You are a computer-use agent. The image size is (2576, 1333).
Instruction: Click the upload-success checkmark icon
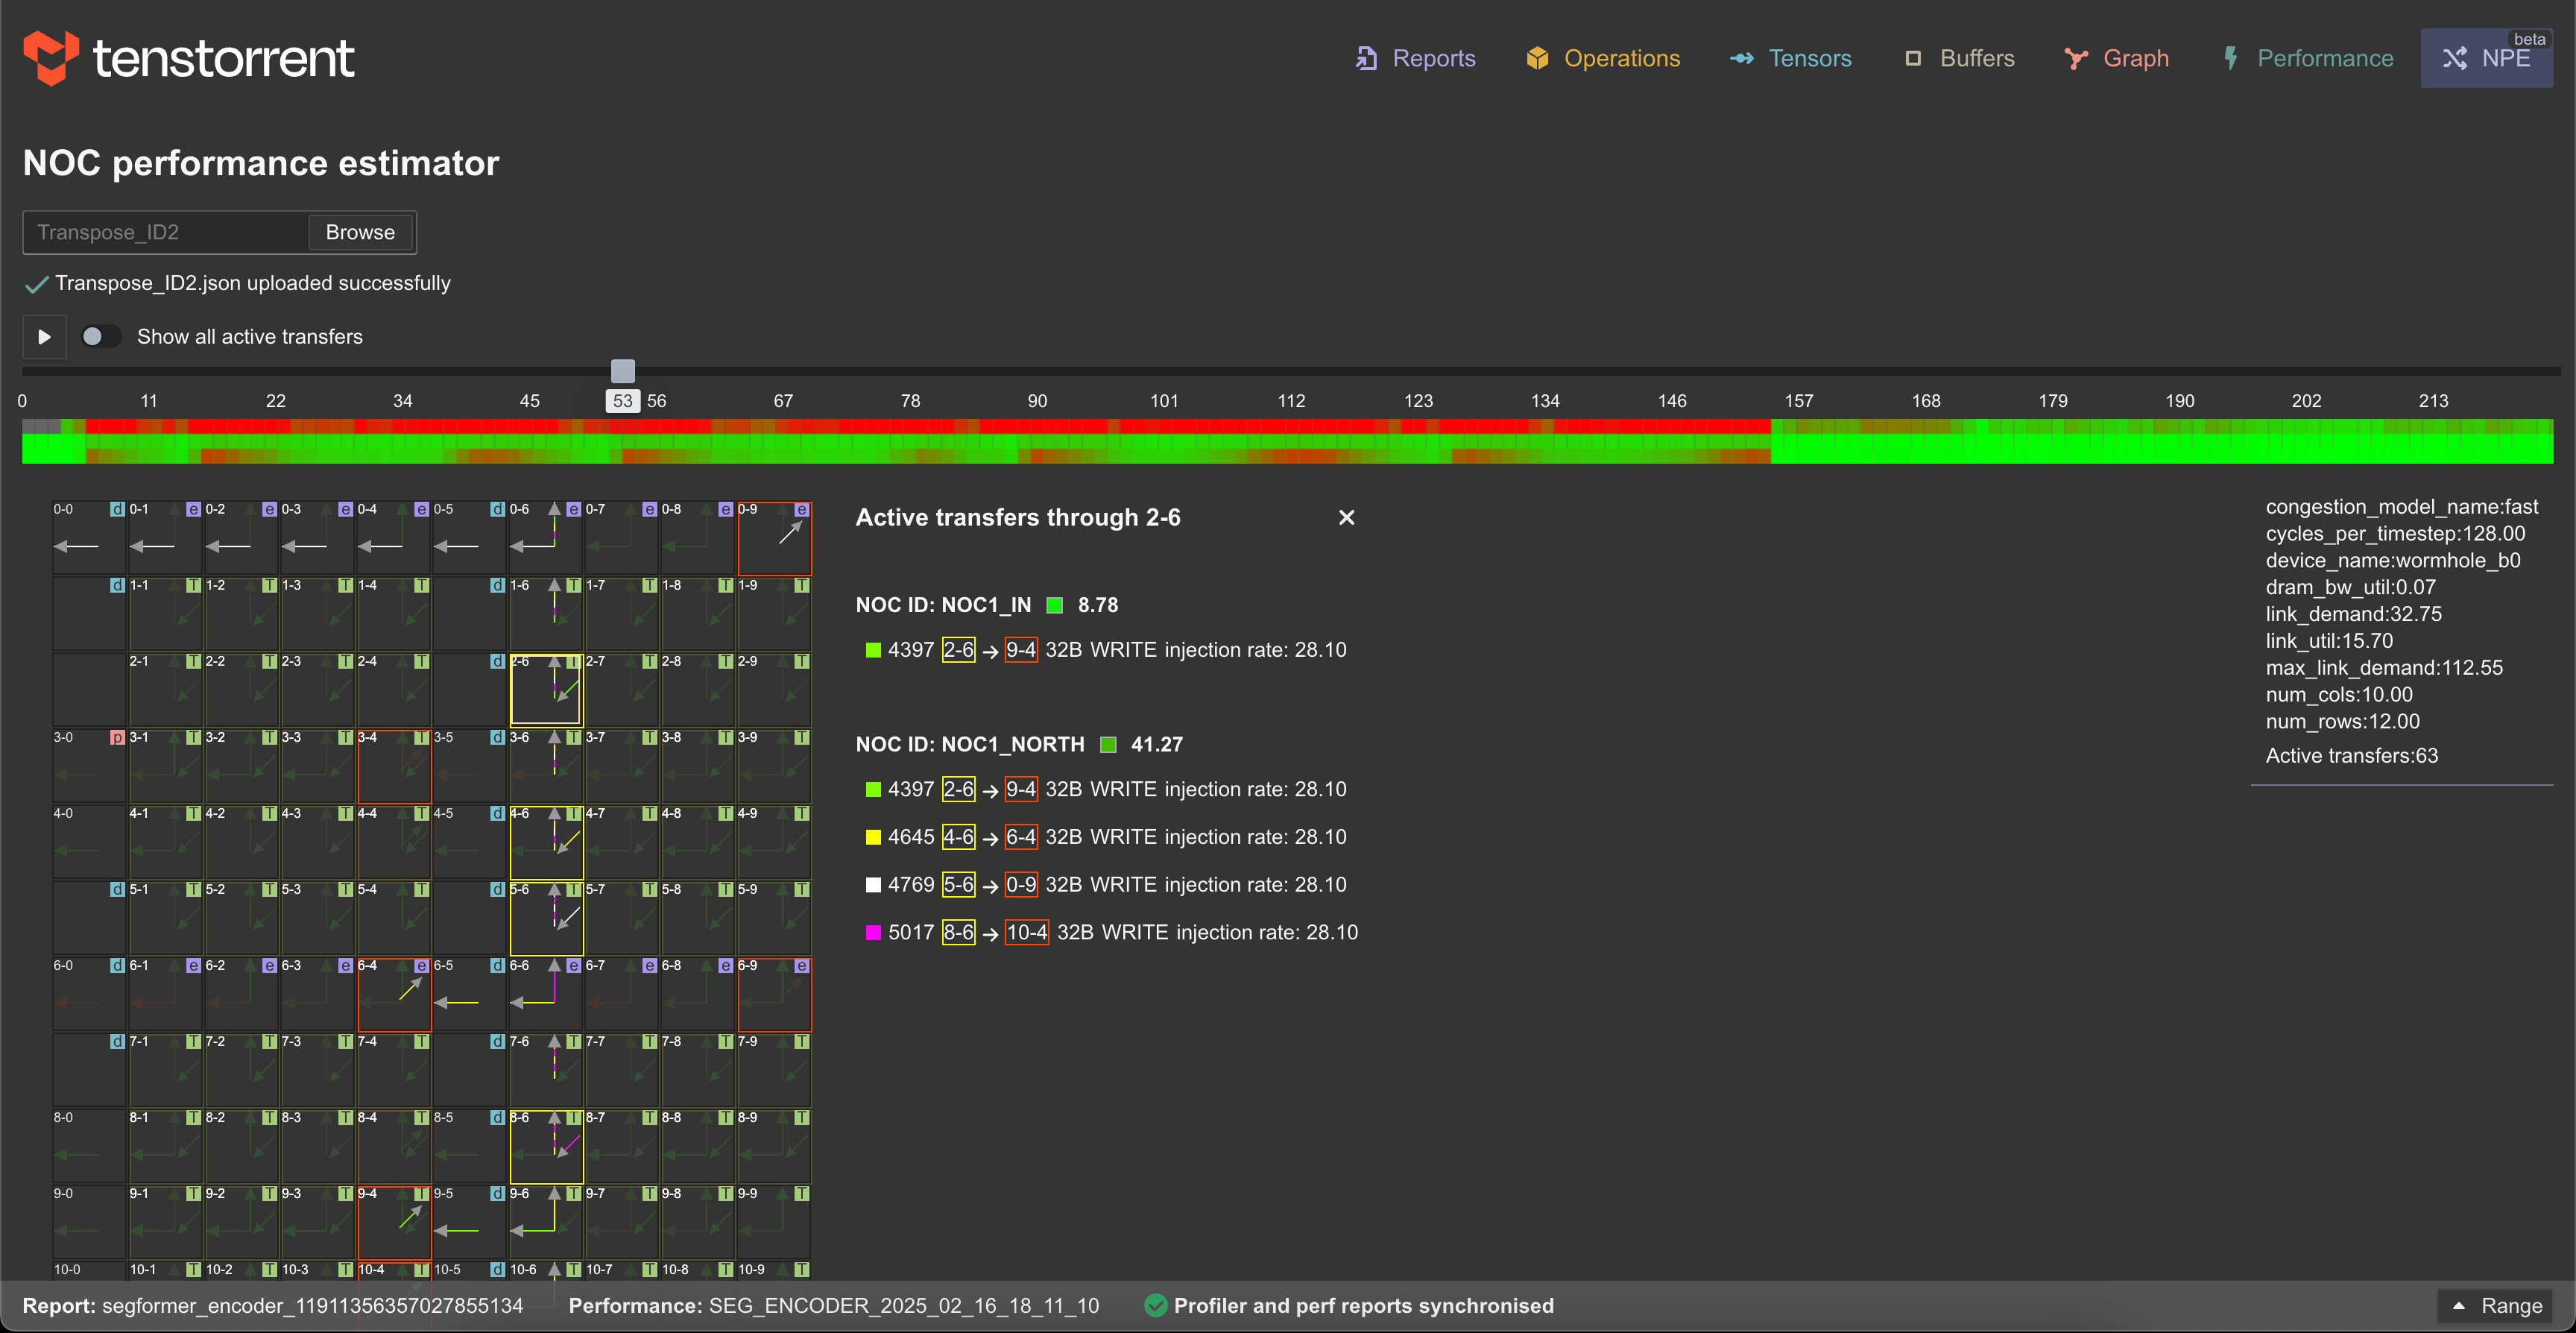click(36, 284)
